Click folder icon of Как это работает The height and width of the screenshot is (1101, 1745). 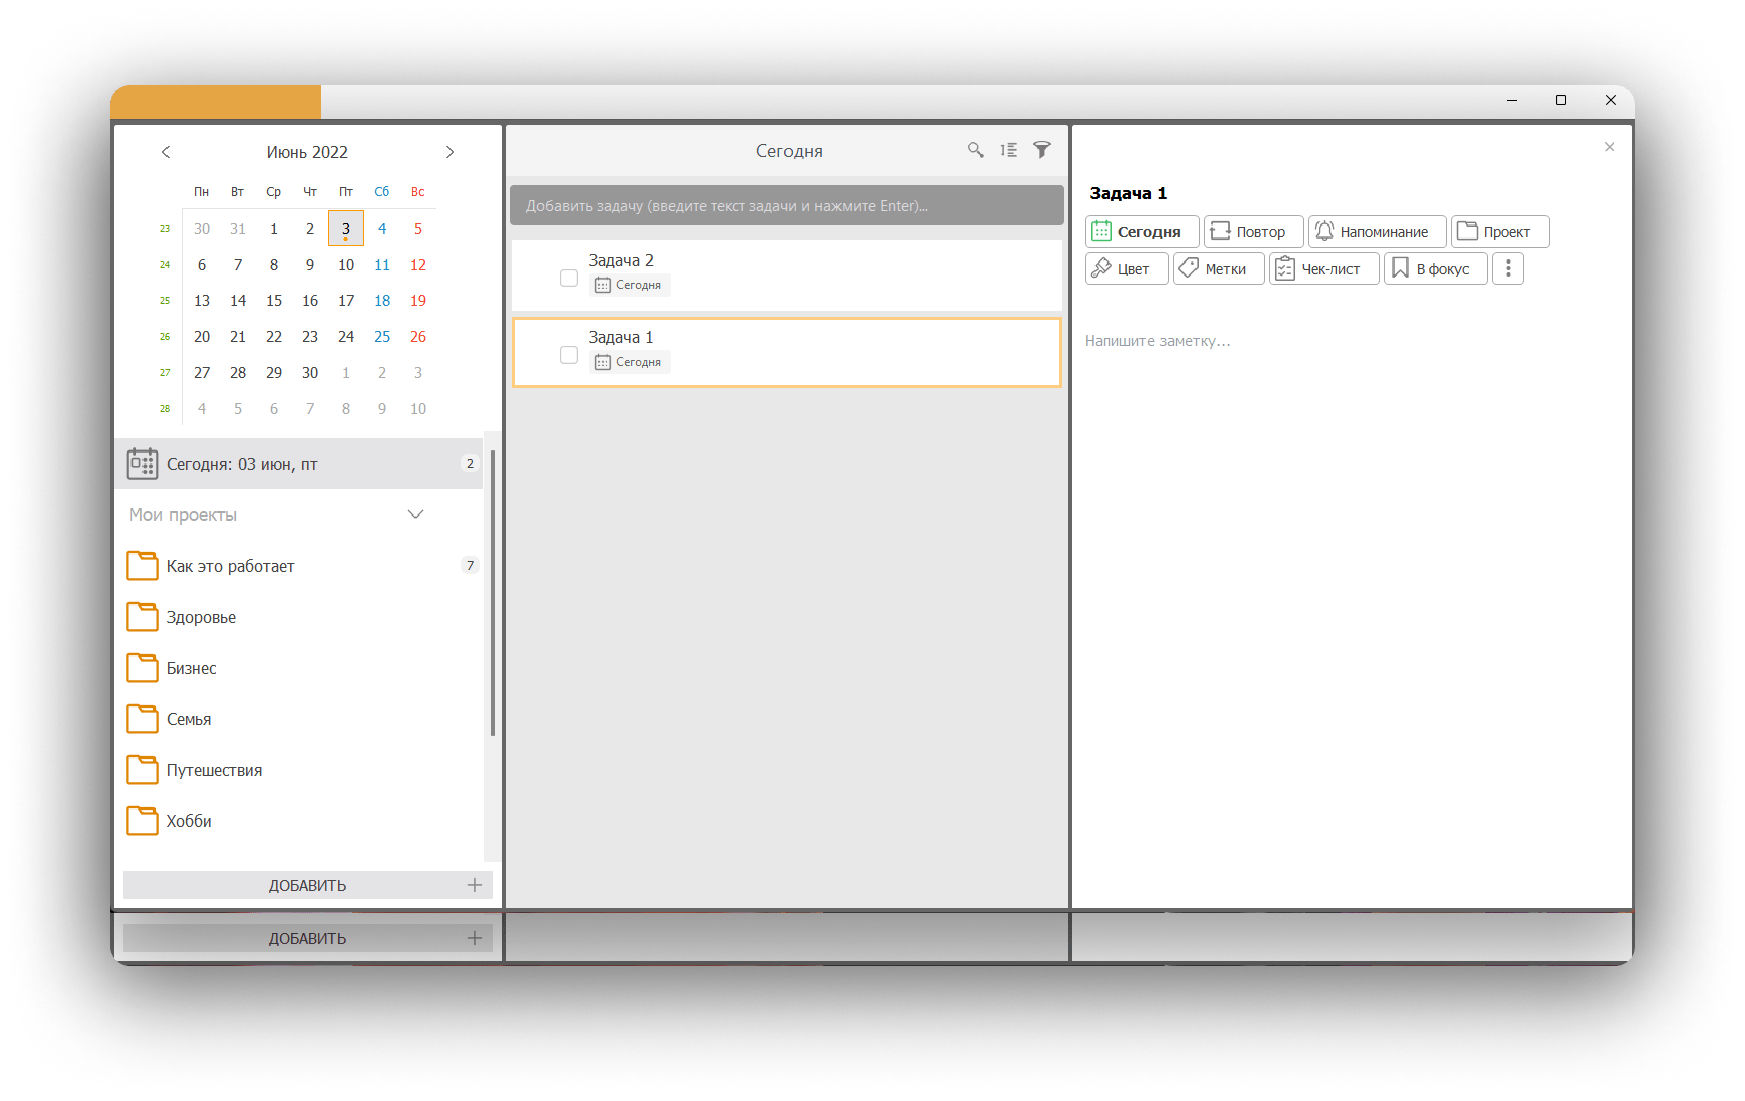pos(142,566)
